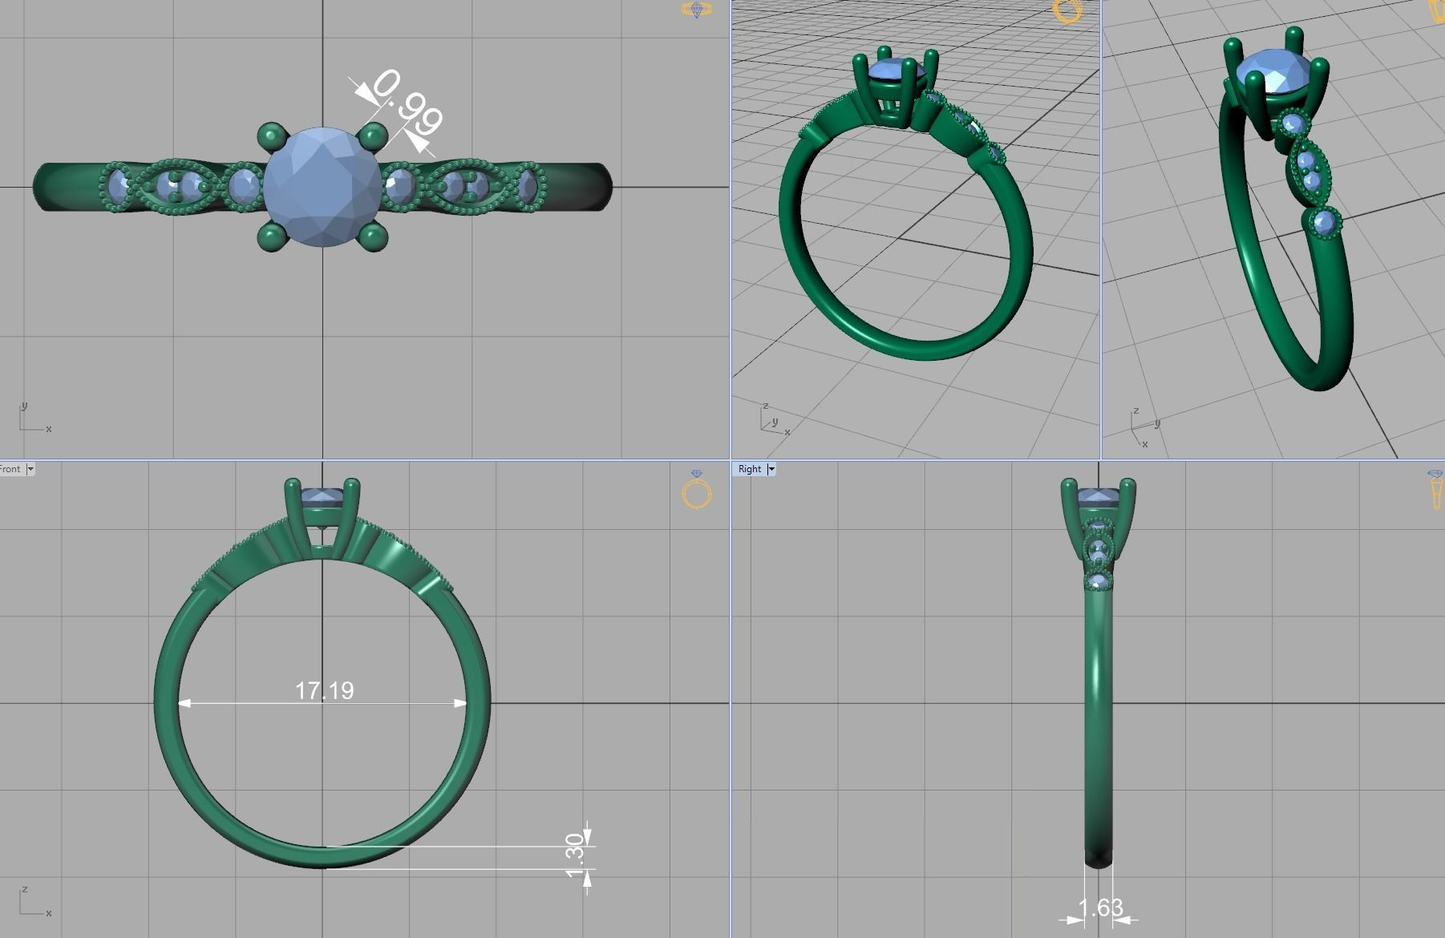
Task: Select the upper-right prong in top view
Action: [373, 136]
